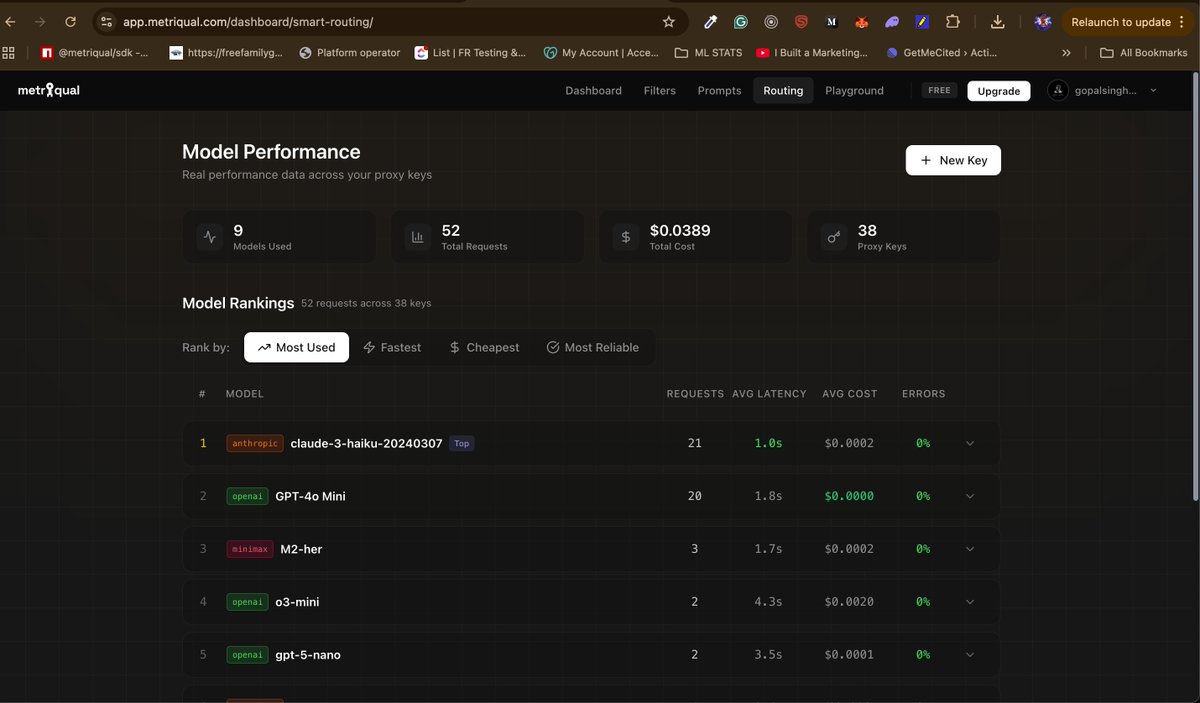Bookmark this page with the star icon
This screenshot has width=1200, height=703.
coord(669,21)
